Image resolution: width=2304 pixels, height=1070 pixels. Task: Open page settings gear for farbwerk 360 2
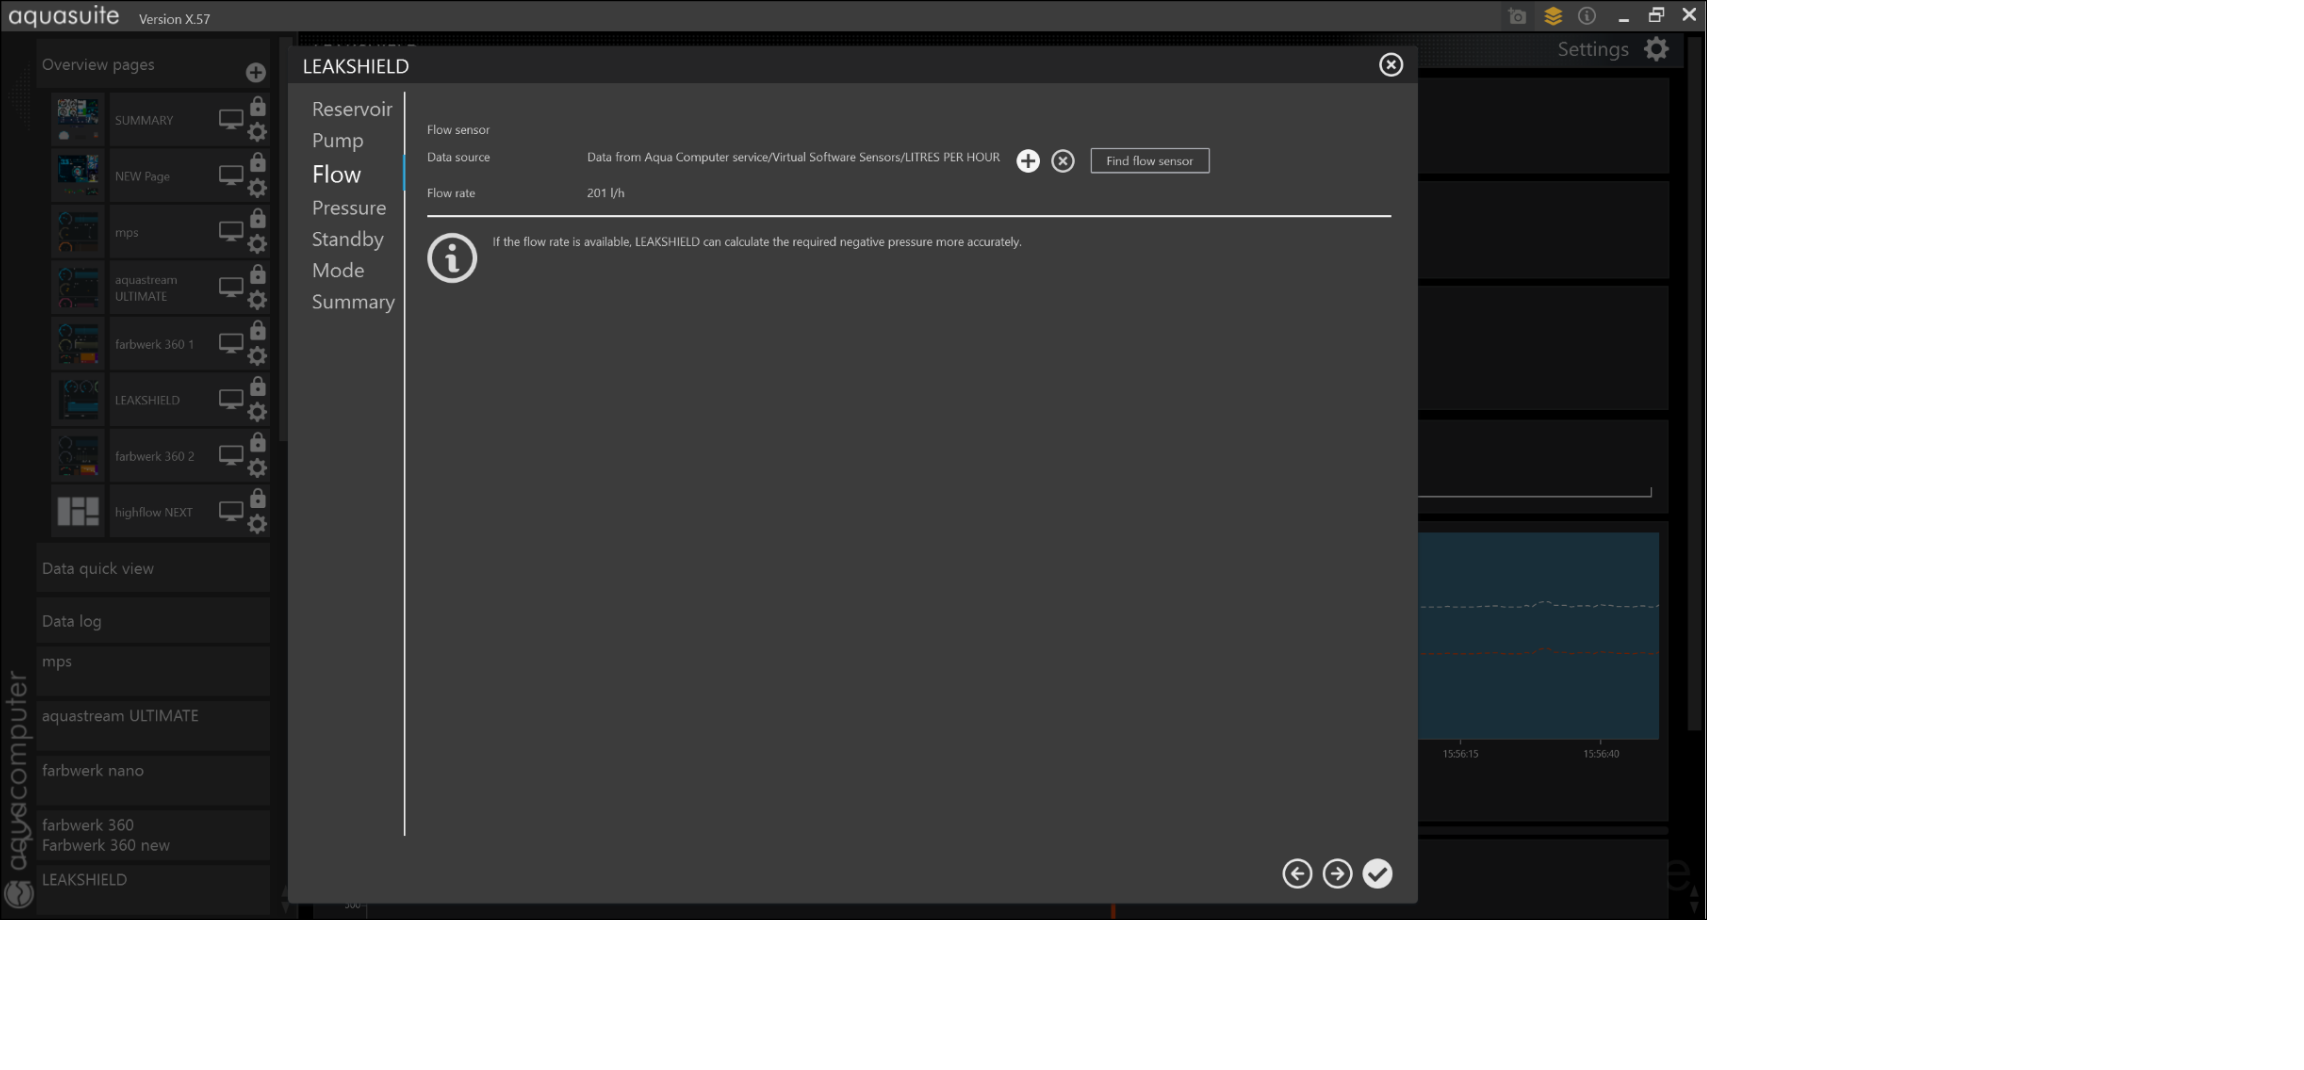257,468
